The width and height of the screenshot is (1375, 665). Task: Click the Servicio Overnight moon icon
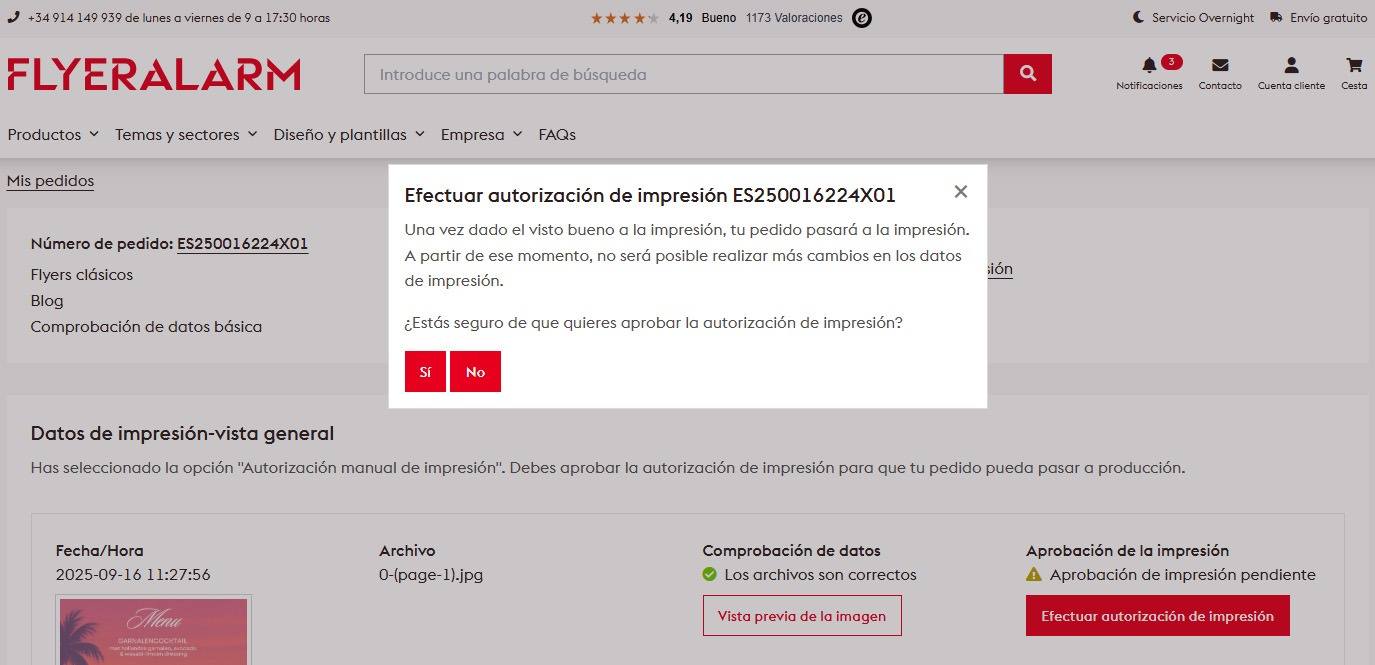click(x=1138, y=18)
